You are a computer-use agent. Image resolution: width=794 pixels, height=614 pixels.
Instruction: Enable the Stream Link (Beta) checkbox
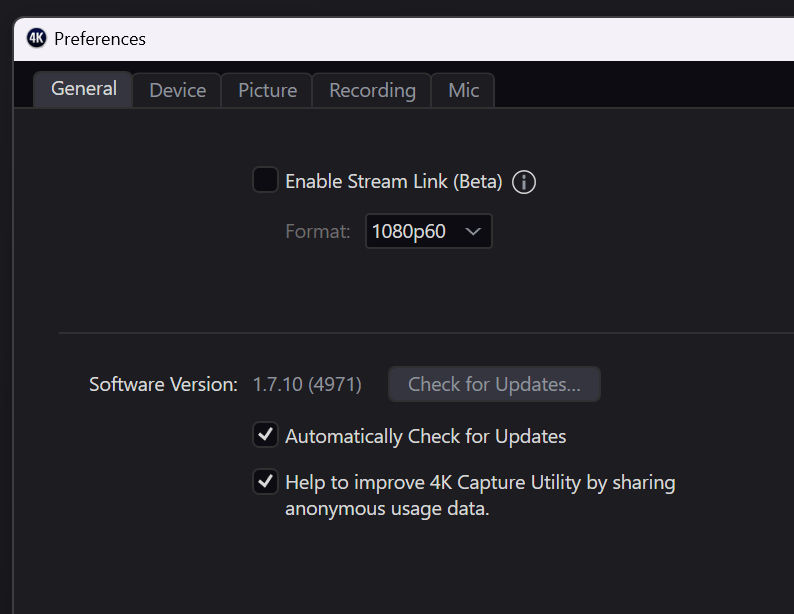265,180
